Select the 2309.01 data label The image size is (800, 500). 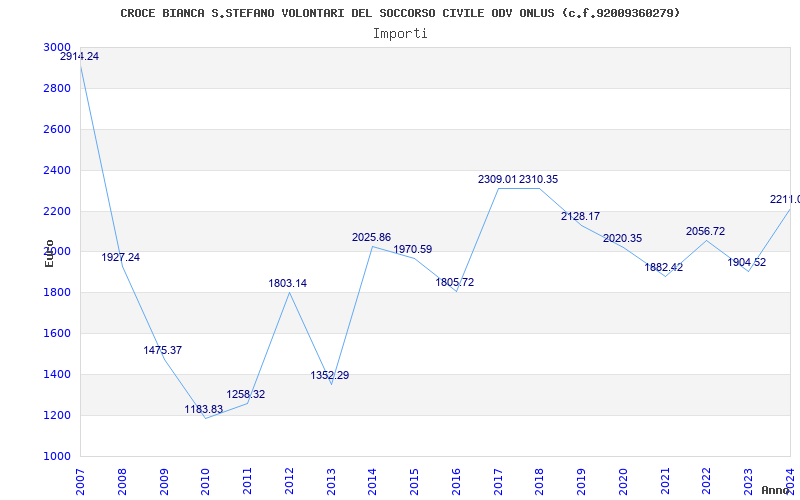tap(497, 180)
